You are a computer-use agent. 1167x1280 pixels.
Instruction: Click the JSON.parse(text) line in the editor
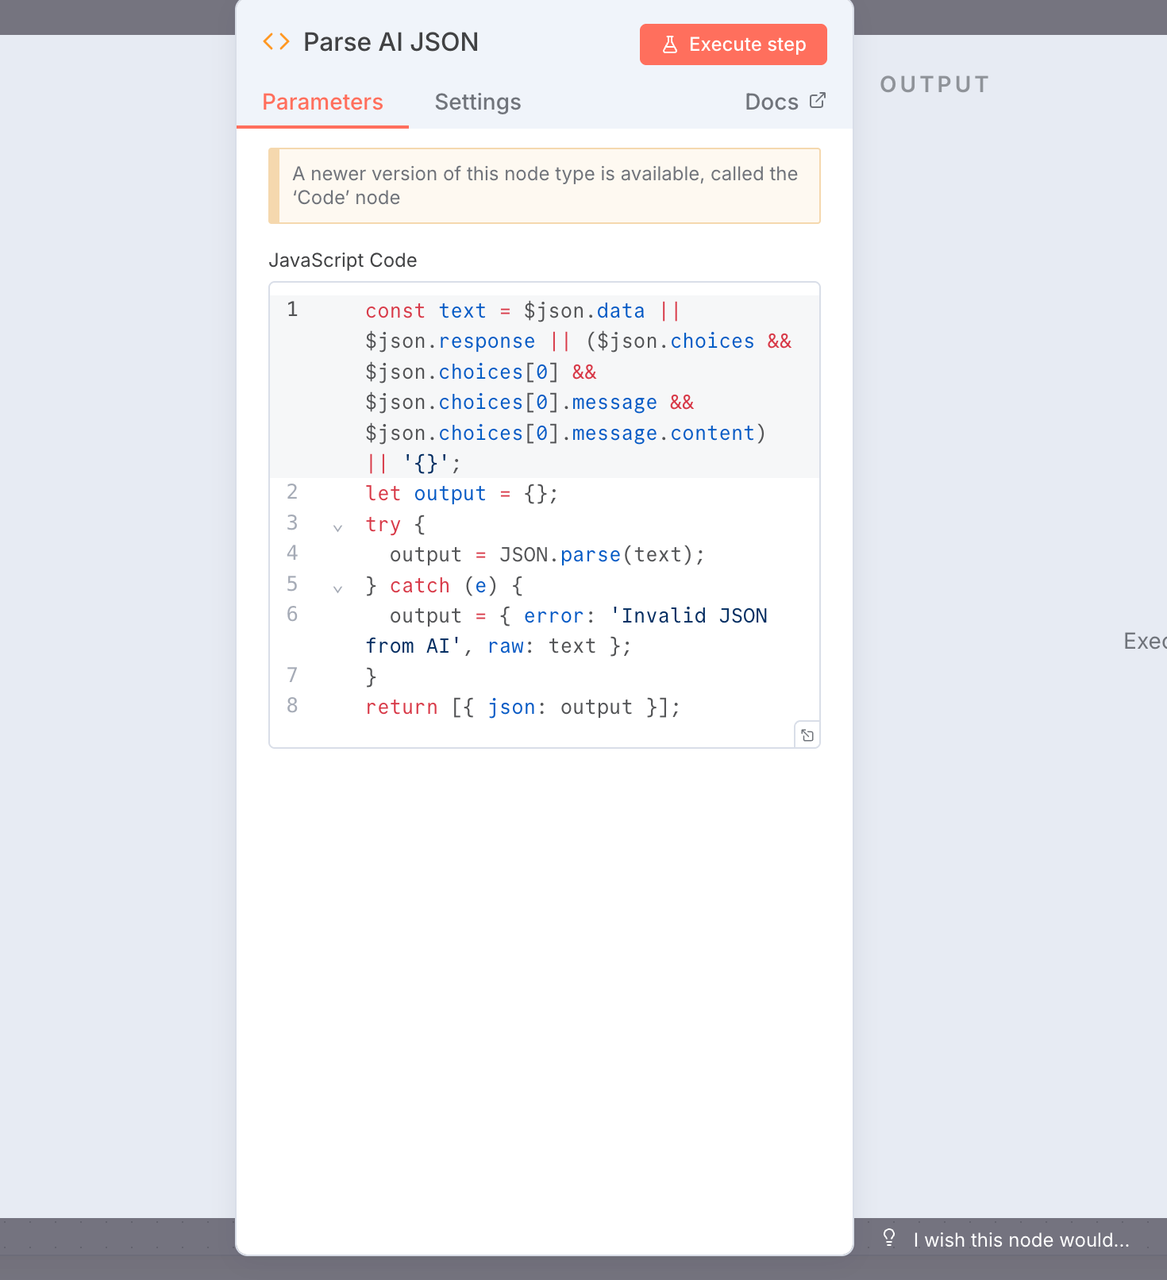547,555
